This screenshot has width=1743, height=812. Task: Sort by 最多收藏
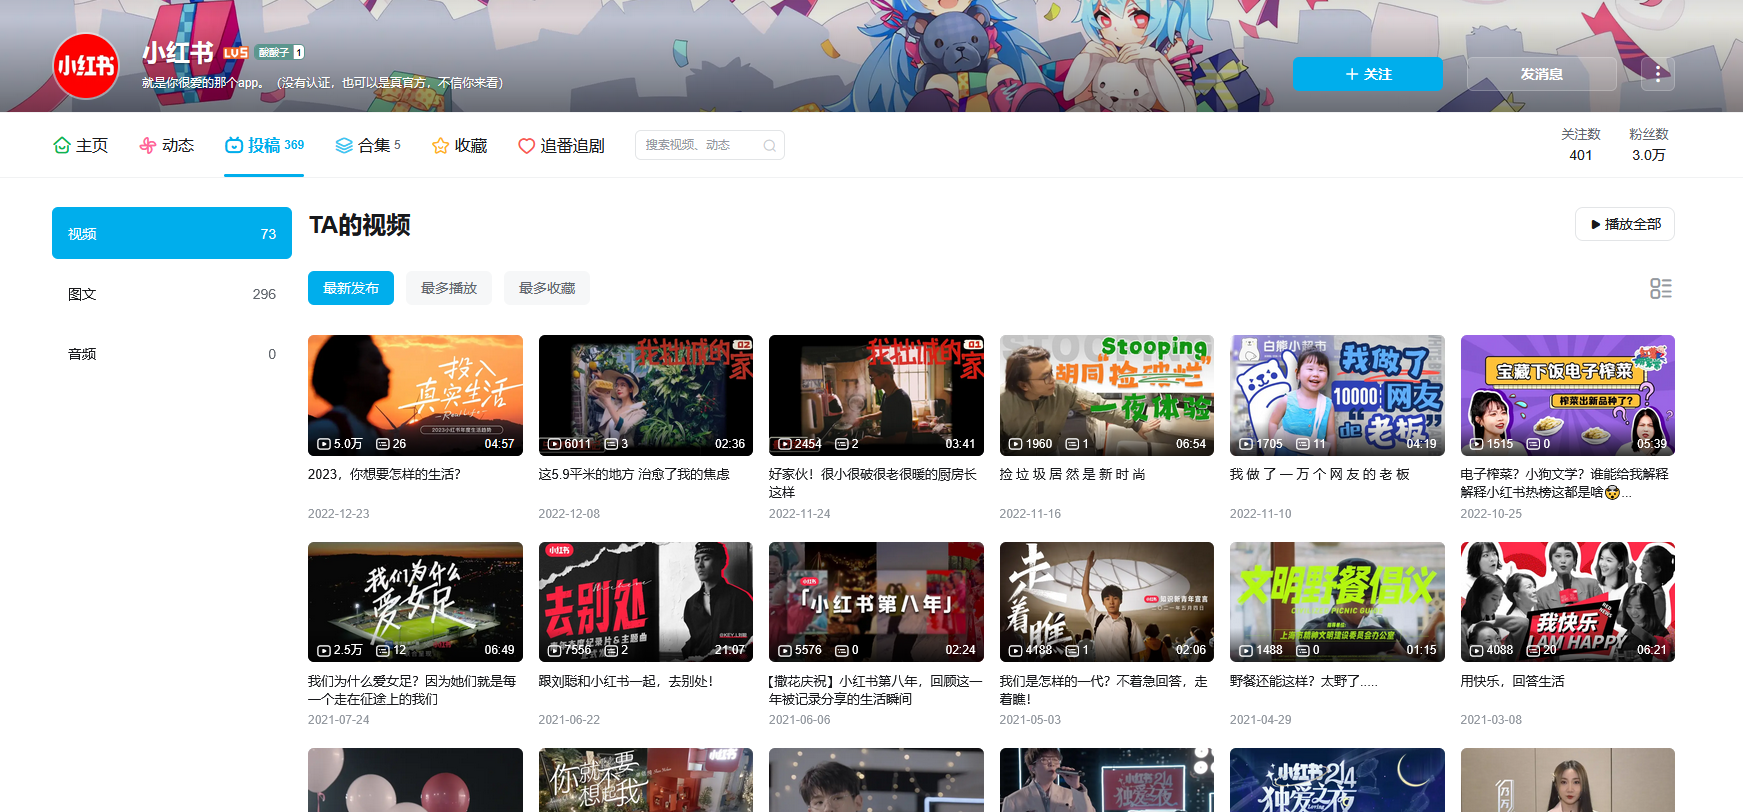(x=547, y=288)
